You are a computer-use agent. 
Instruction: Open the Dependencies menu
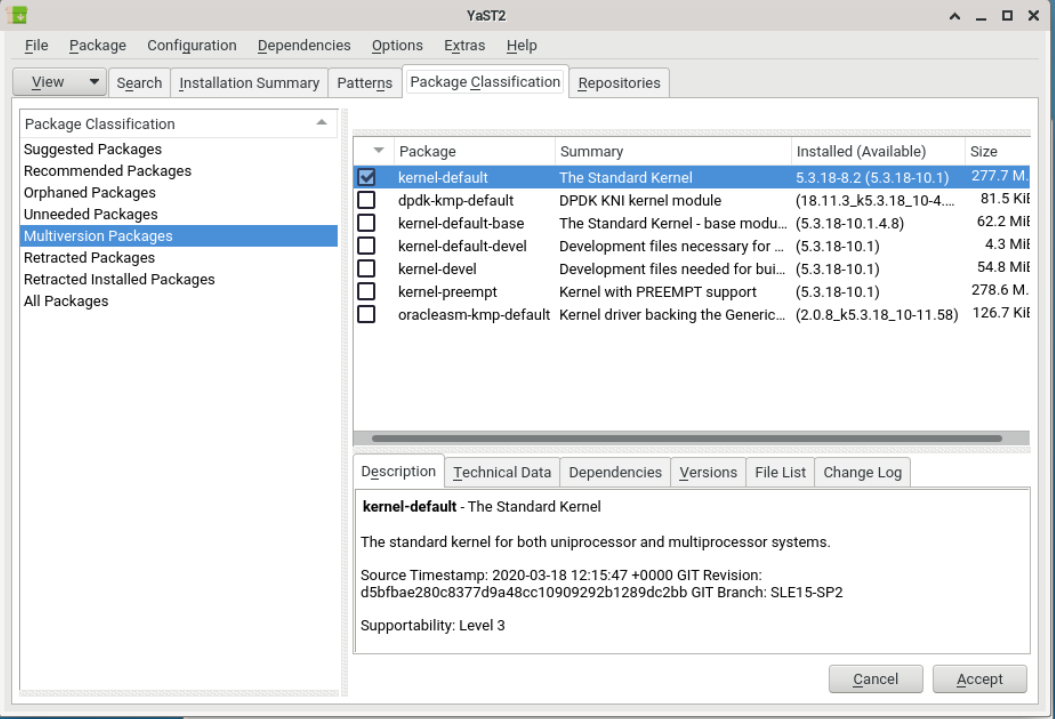[x=304, y=46]
